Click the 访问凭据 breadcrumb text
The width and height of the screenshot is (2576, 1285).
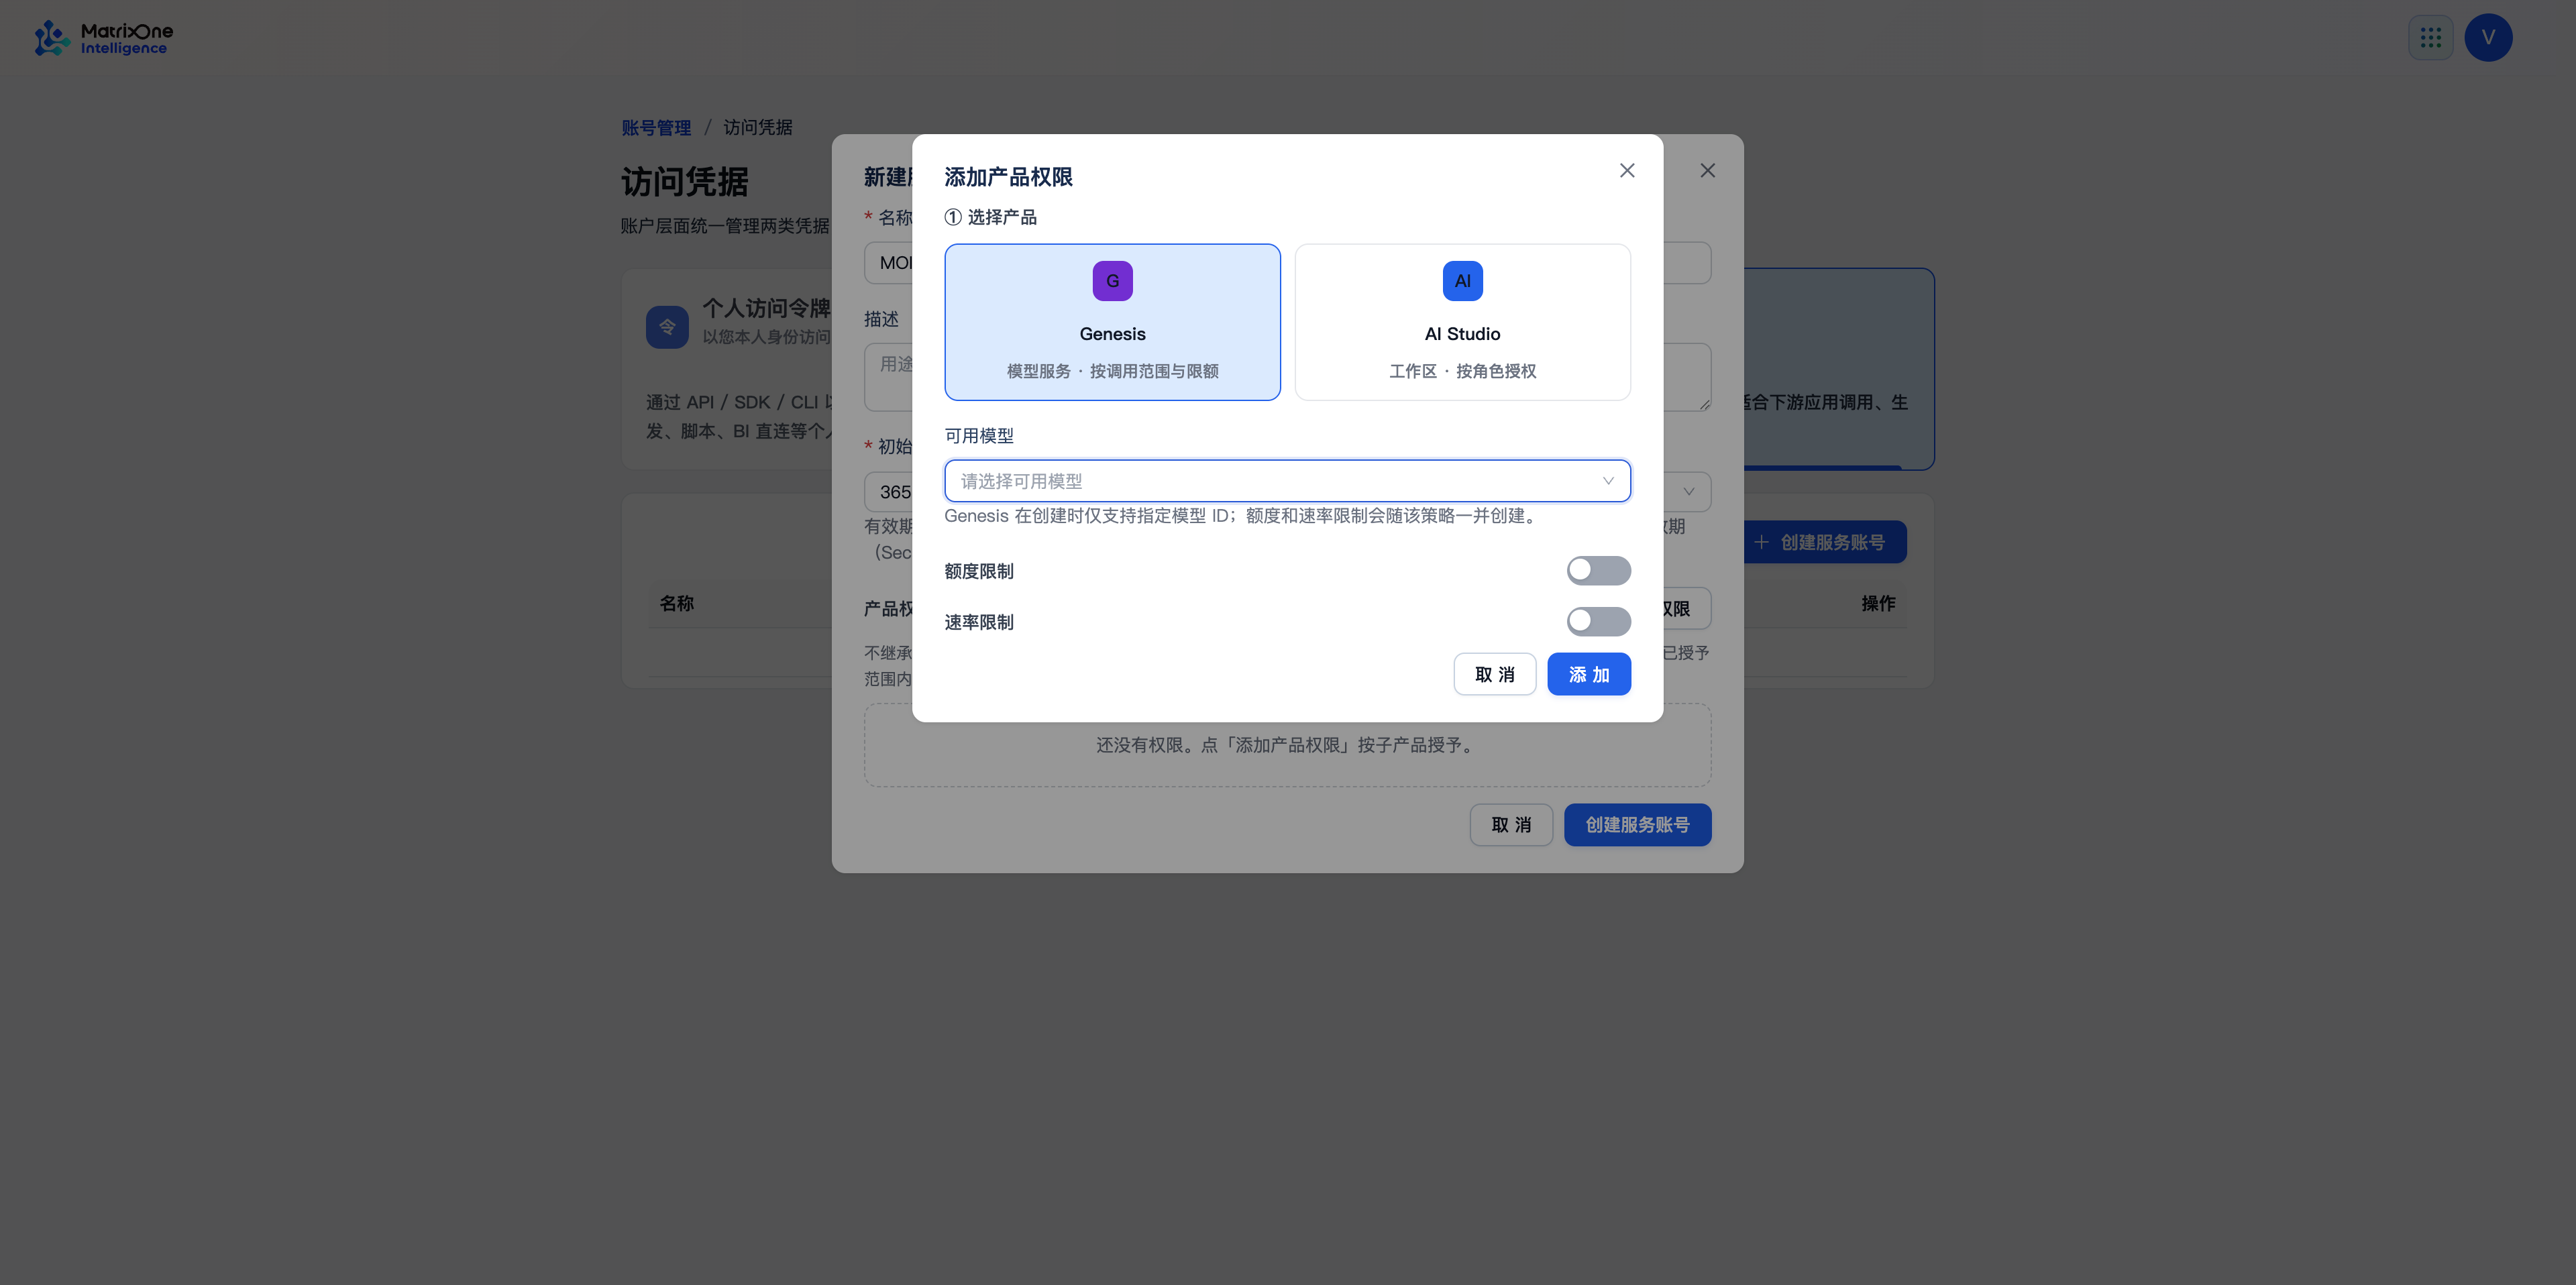click(x=758, y=128)
